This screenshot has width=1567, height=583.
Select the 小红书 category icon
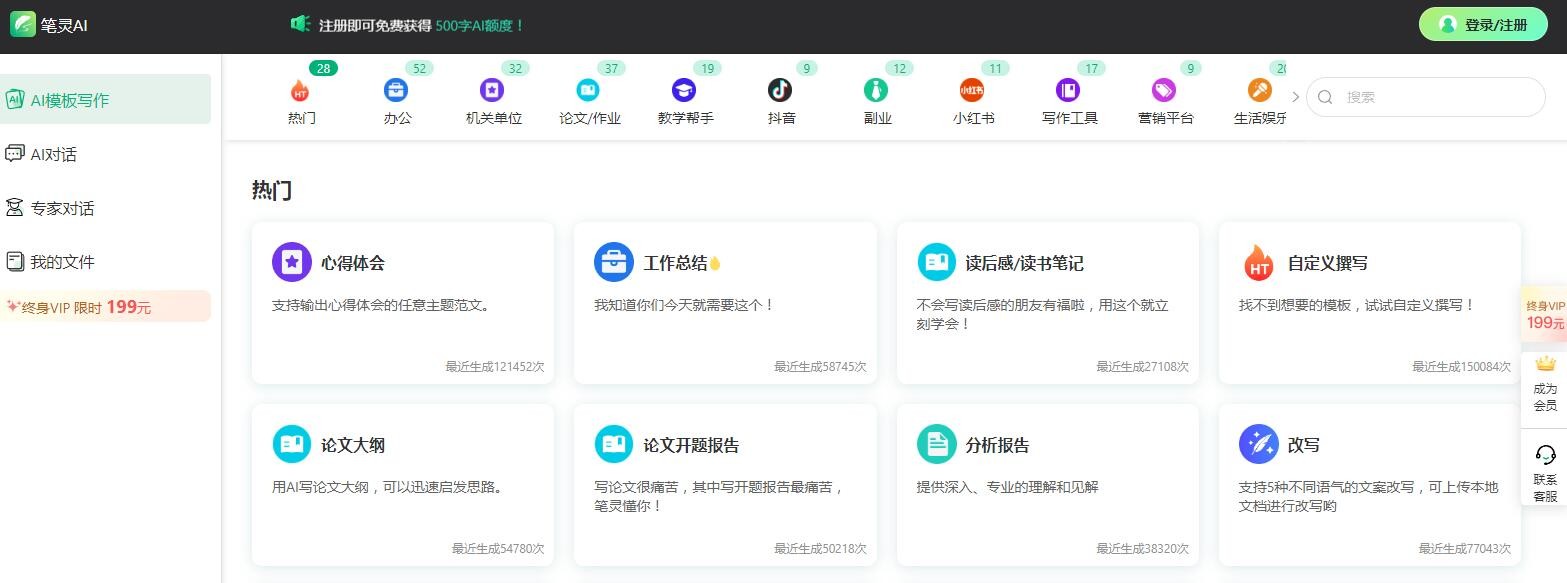972,90
